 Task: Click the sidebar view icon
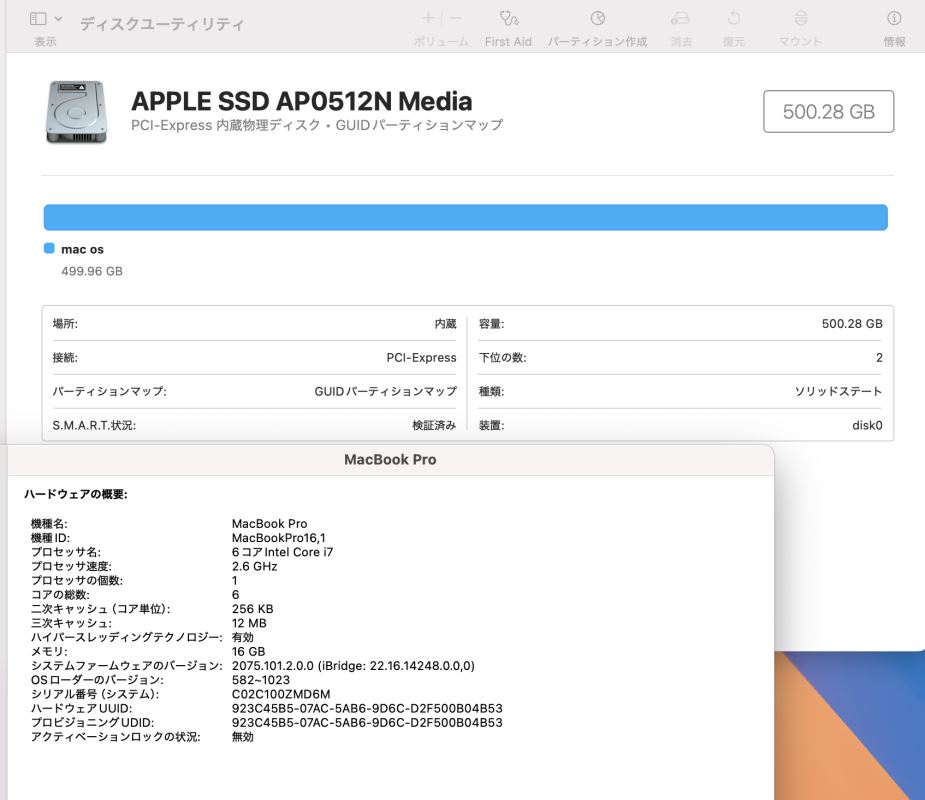[x=38, y=19]
